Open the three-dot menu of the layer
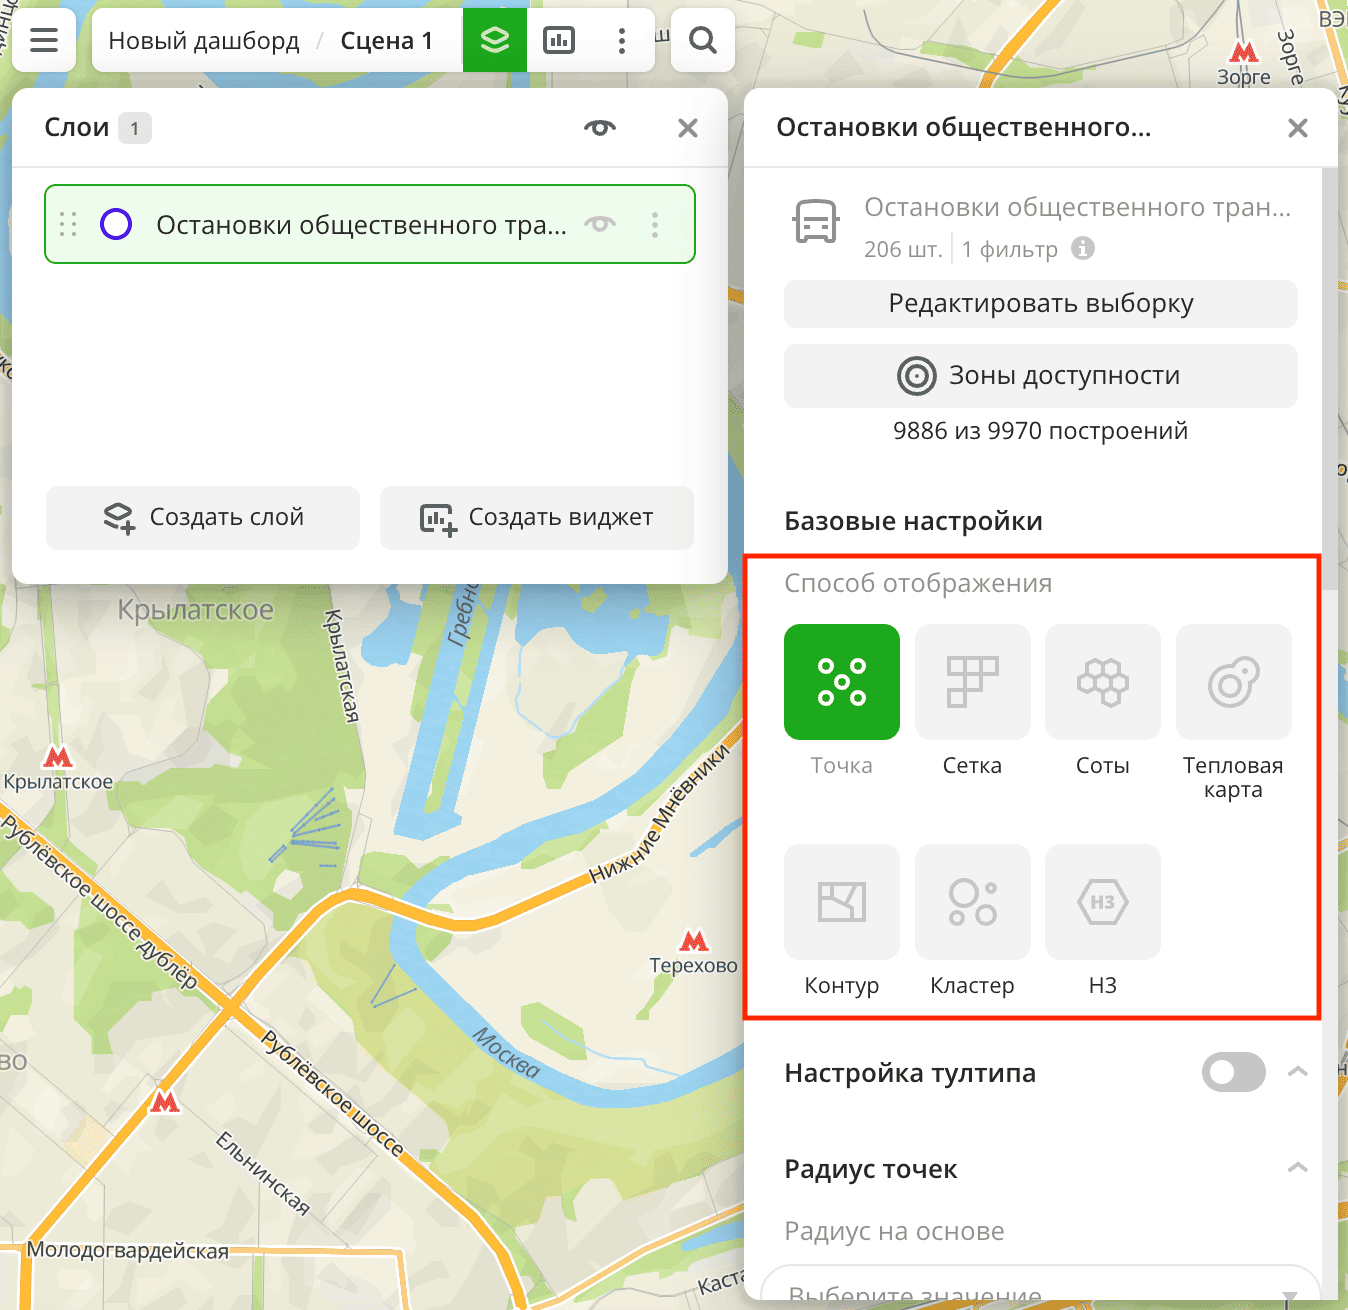The width and height of the screenshot is (1348, 1310). tap(655, 224)
